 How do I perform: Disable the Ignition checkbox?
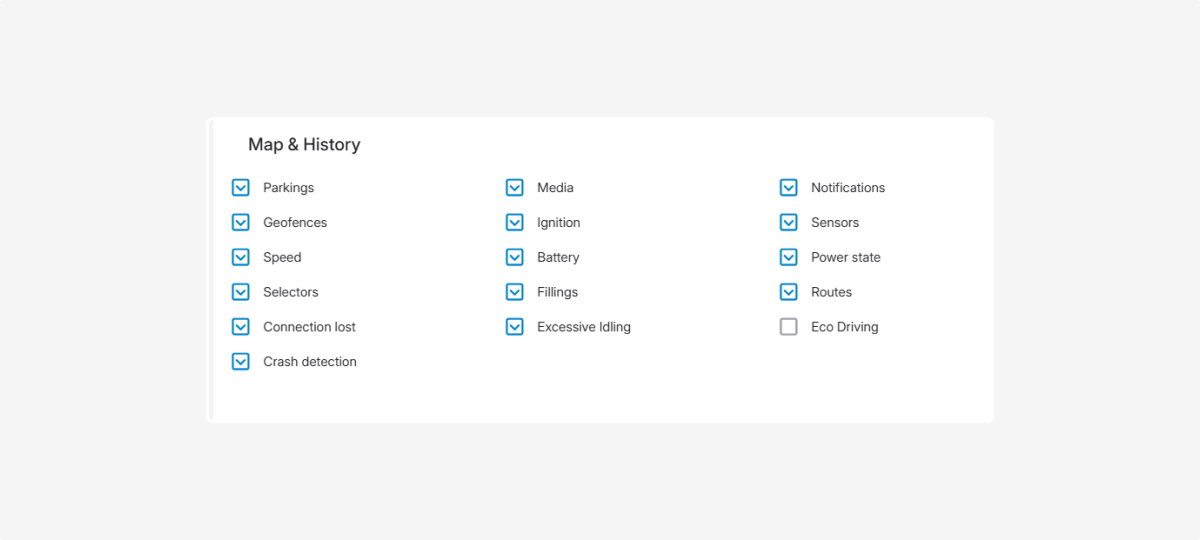514,222
